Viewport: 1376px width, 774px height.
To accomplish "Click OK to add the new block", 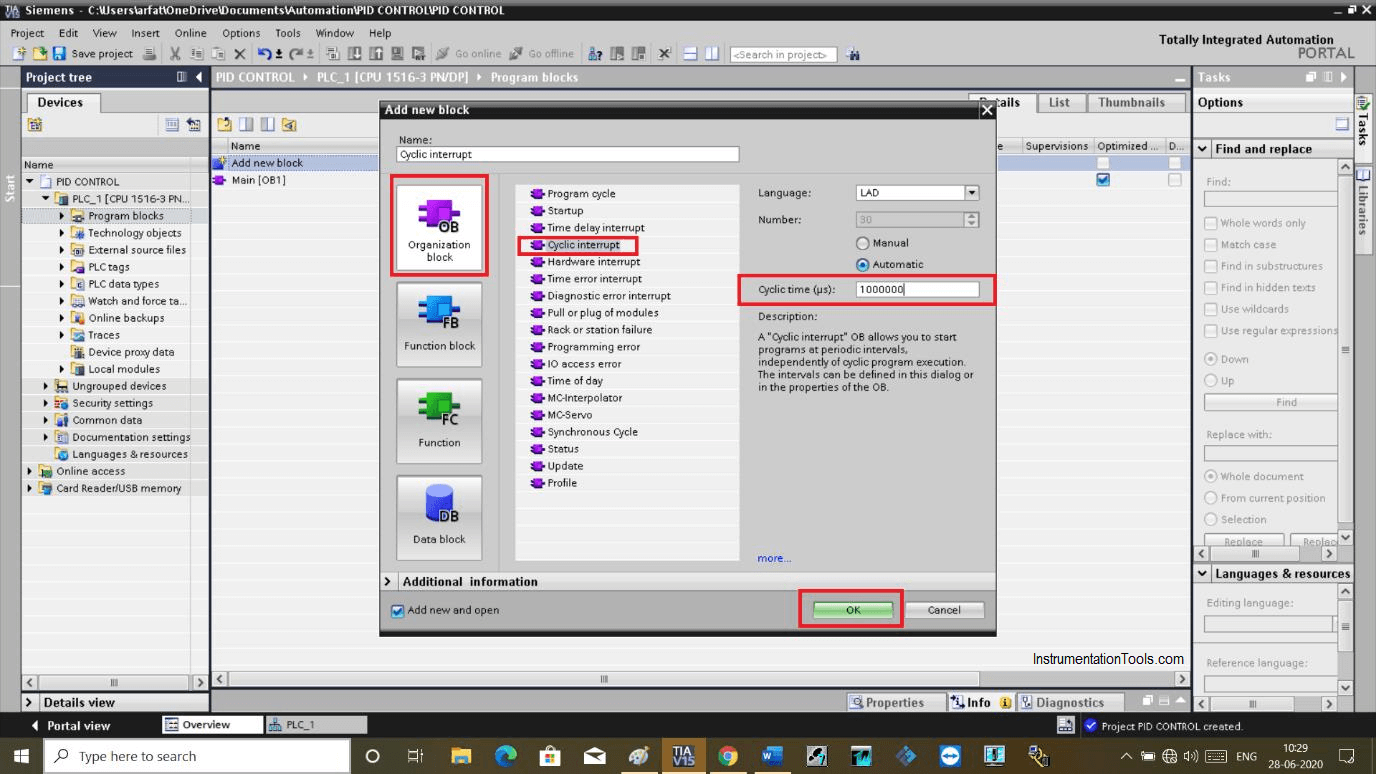I will point(852,610).
